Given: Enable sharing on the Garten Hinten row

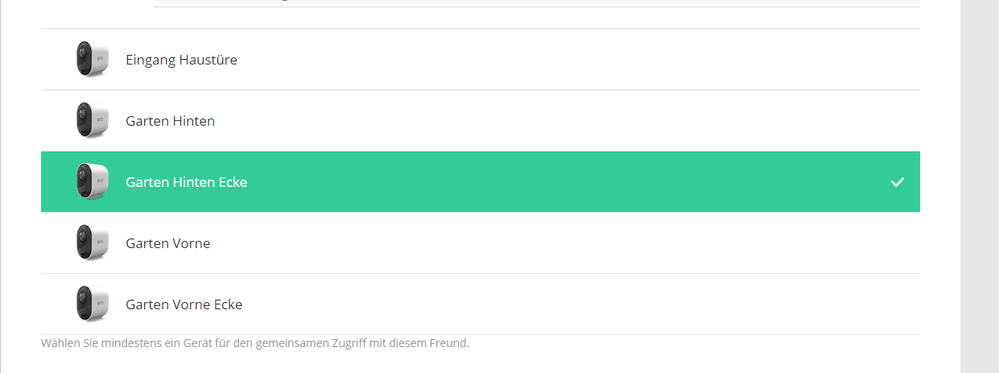Looking at the screenshot, I should tap(480, 121).
